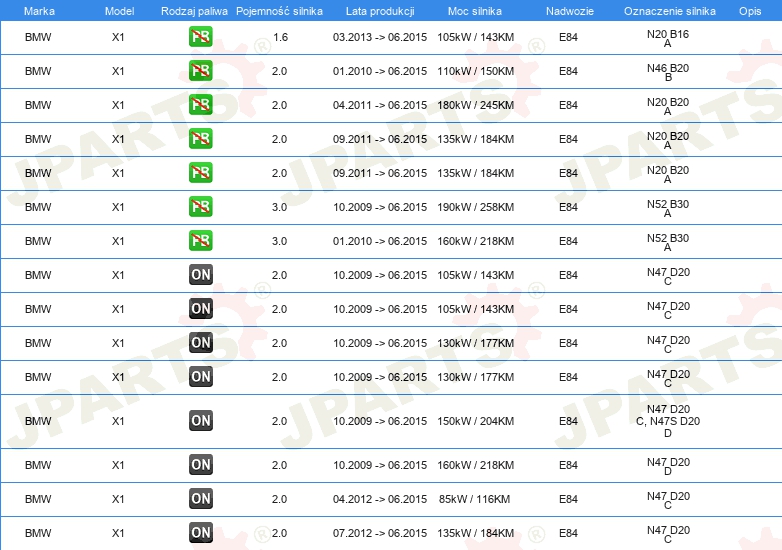This screenshot has width=782, height=550.
Task: Select 'N20 B20 A' in the 180kW / 245KM row
Action: click(x=668, y=106)
